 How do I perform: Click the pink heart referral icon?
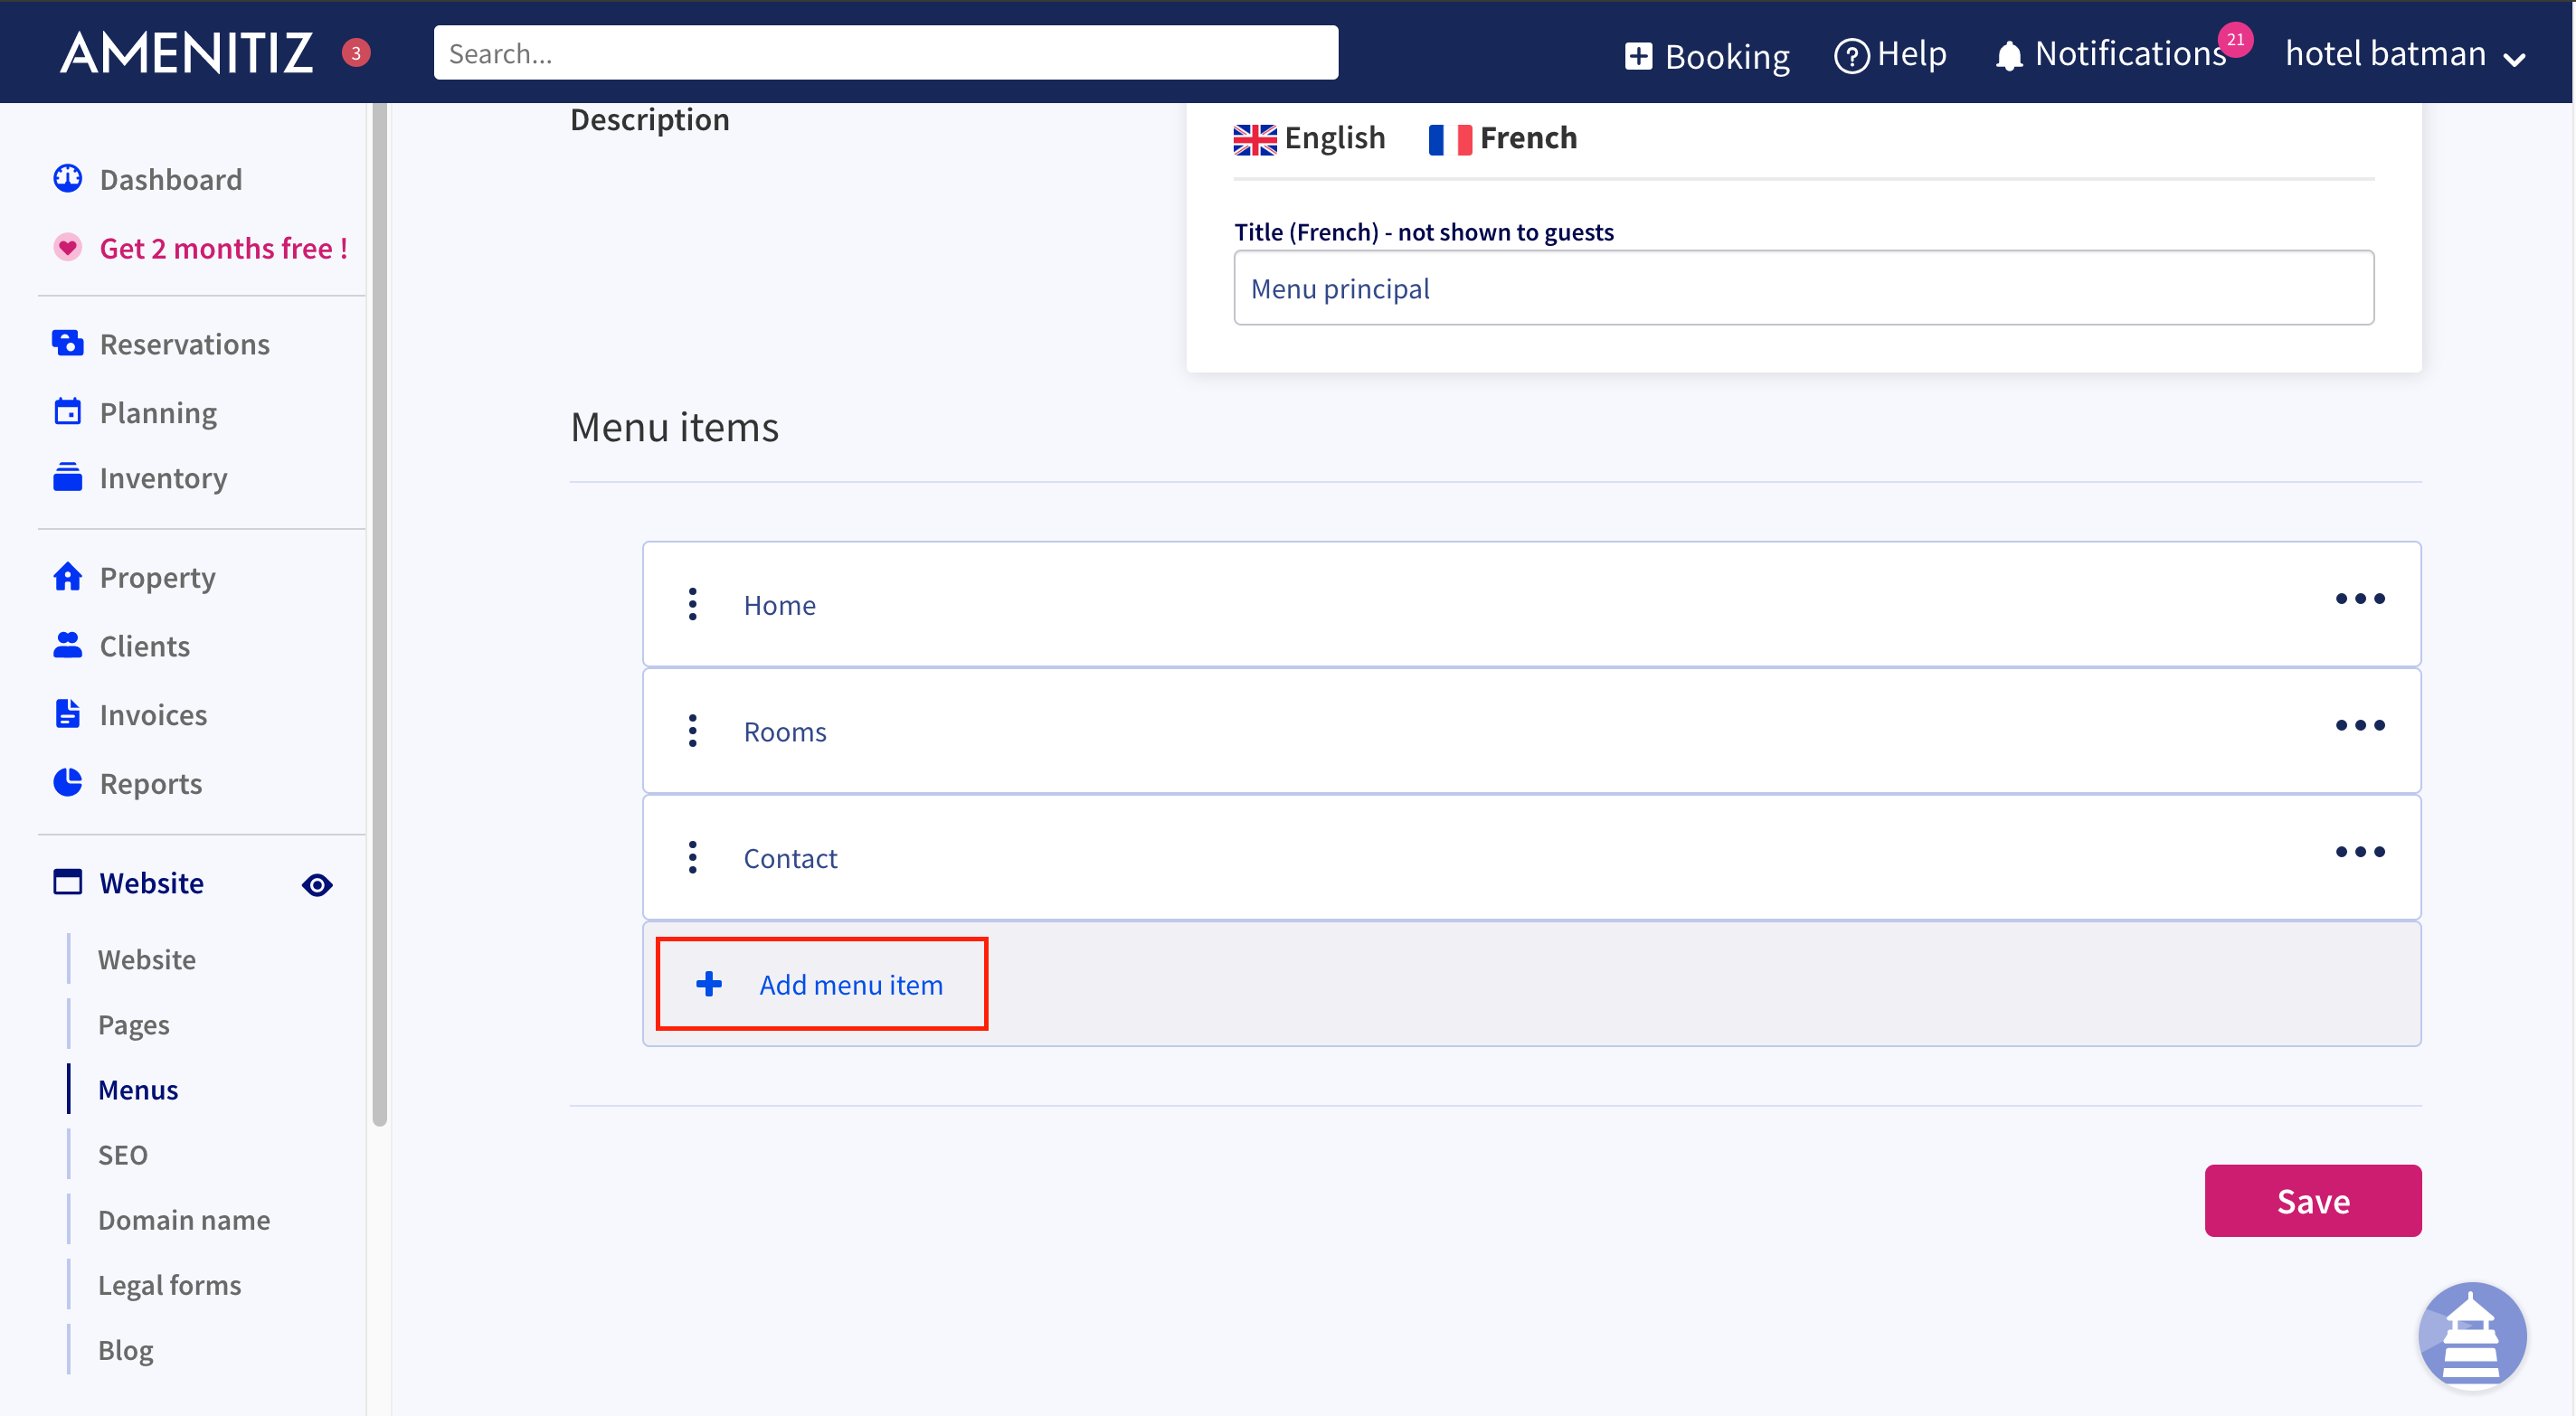point(68,247)
